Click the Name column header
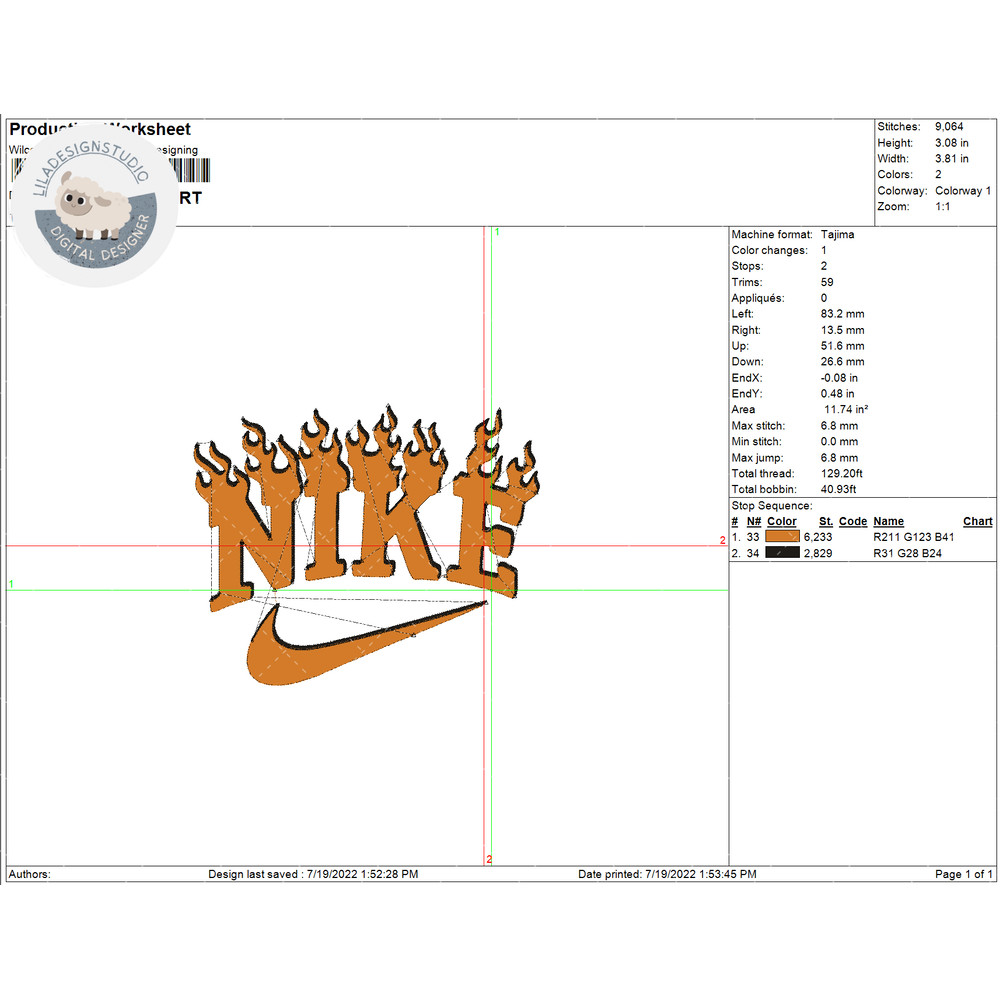The image size is (1000, 1000). [888, 521]
